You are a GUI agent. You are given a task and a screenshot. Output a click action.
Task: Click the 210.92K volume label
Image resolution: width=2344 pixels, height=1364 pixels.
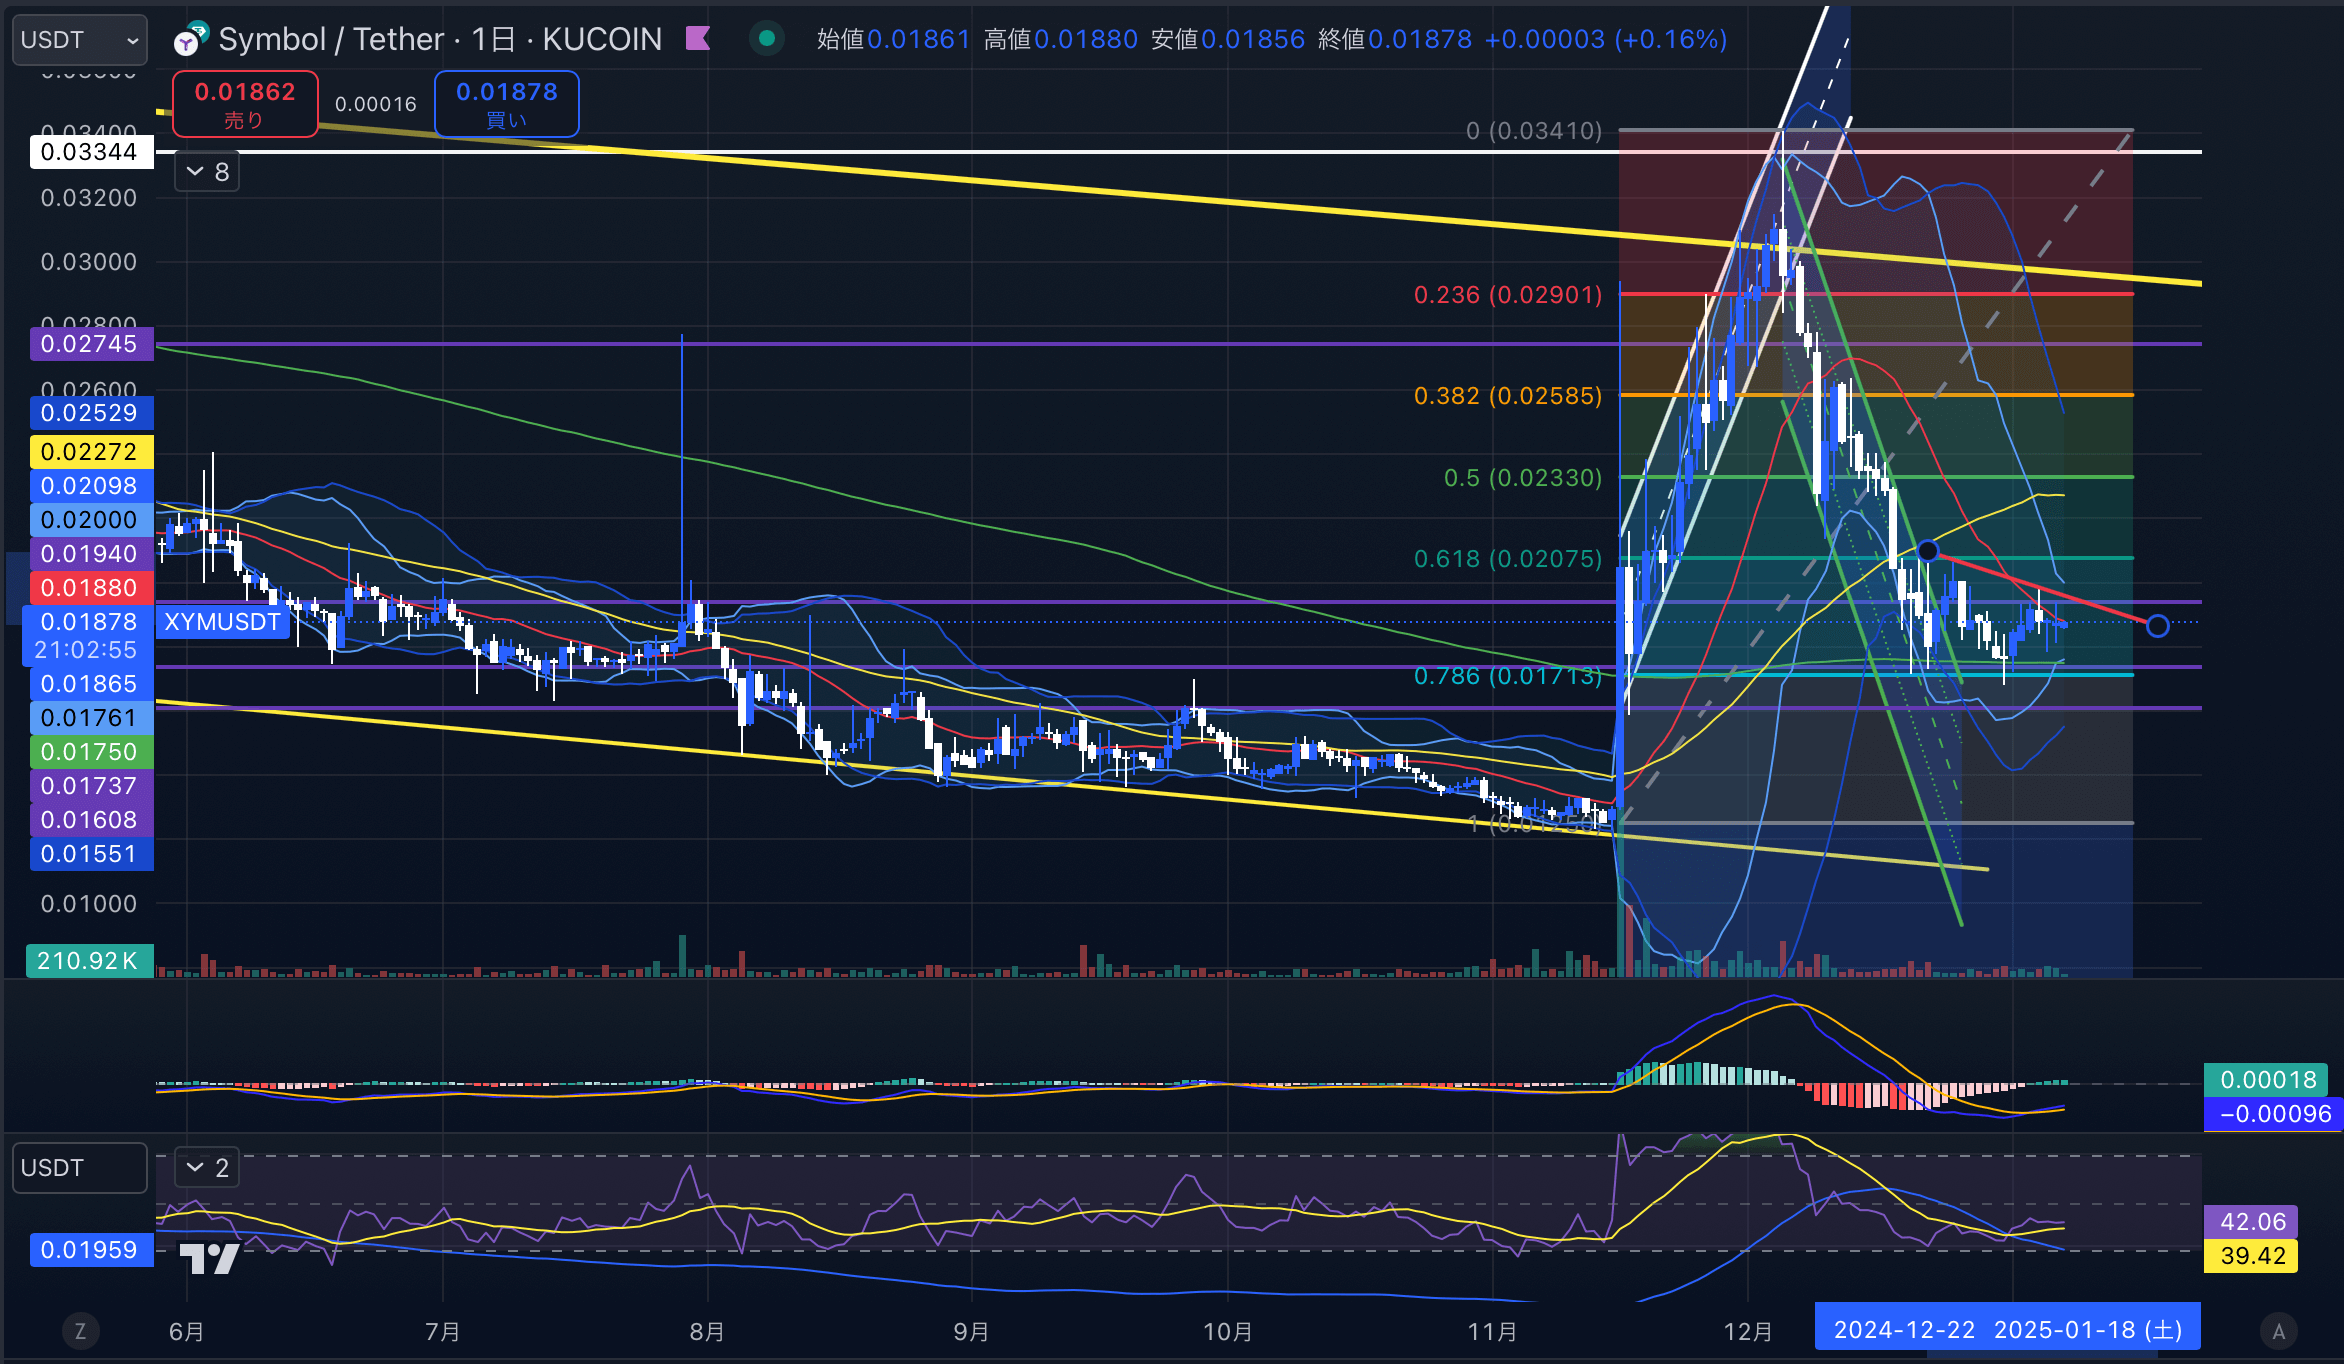click(x=89, y=961)
